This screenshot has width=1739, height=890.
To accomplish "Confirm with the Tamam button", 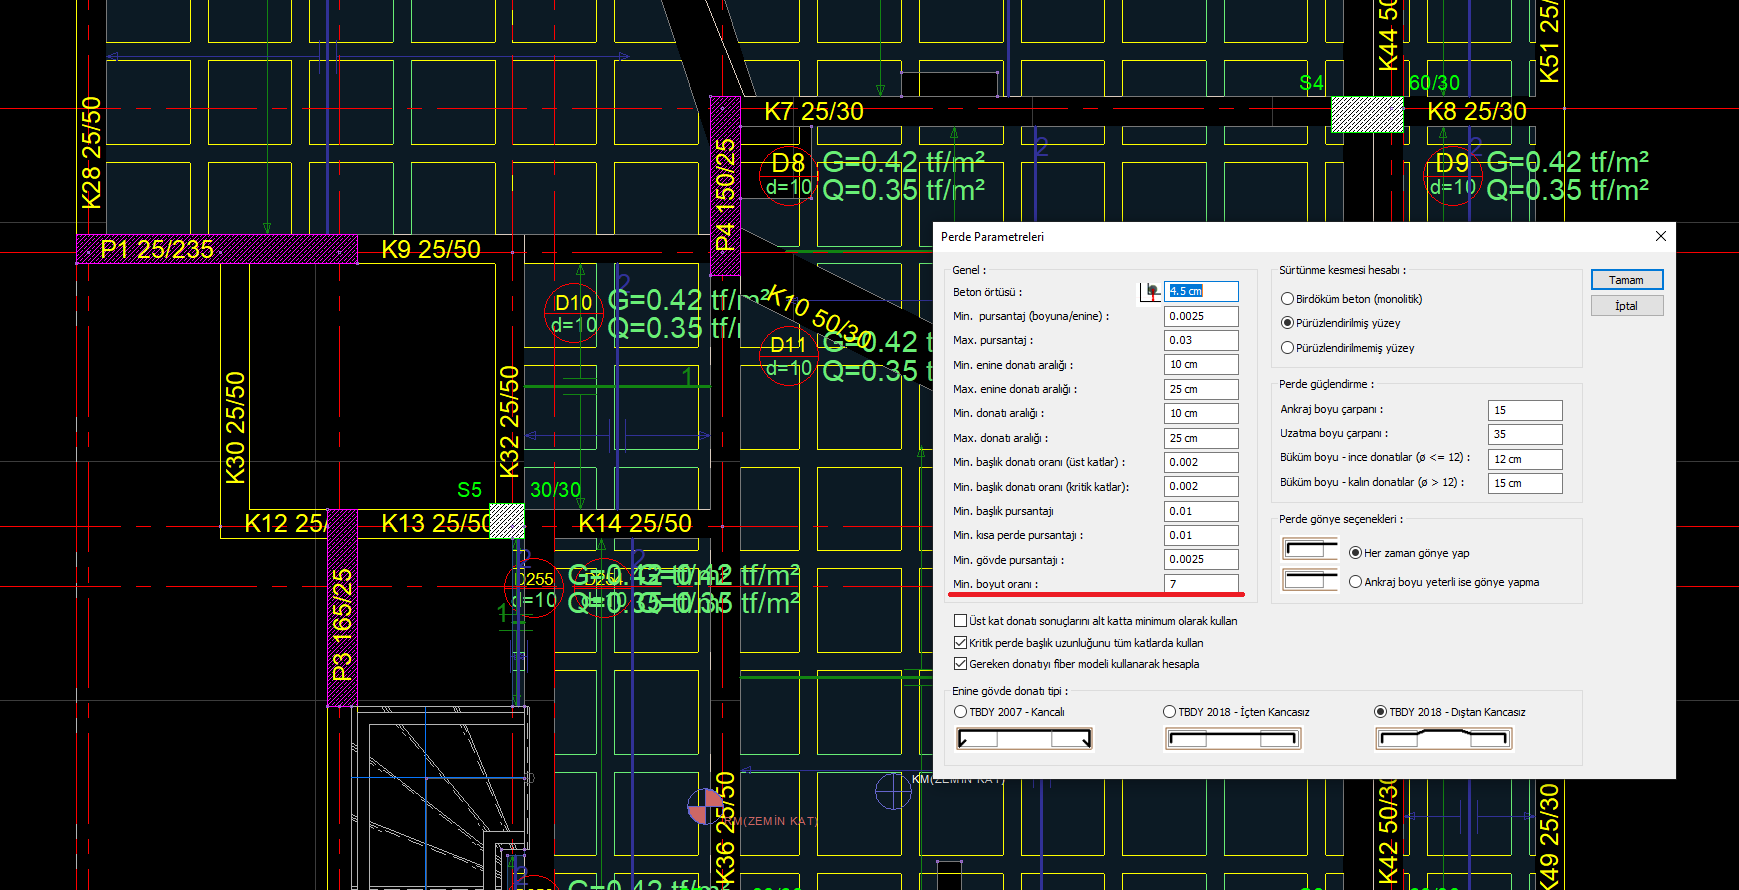I will click(1627, 280).
